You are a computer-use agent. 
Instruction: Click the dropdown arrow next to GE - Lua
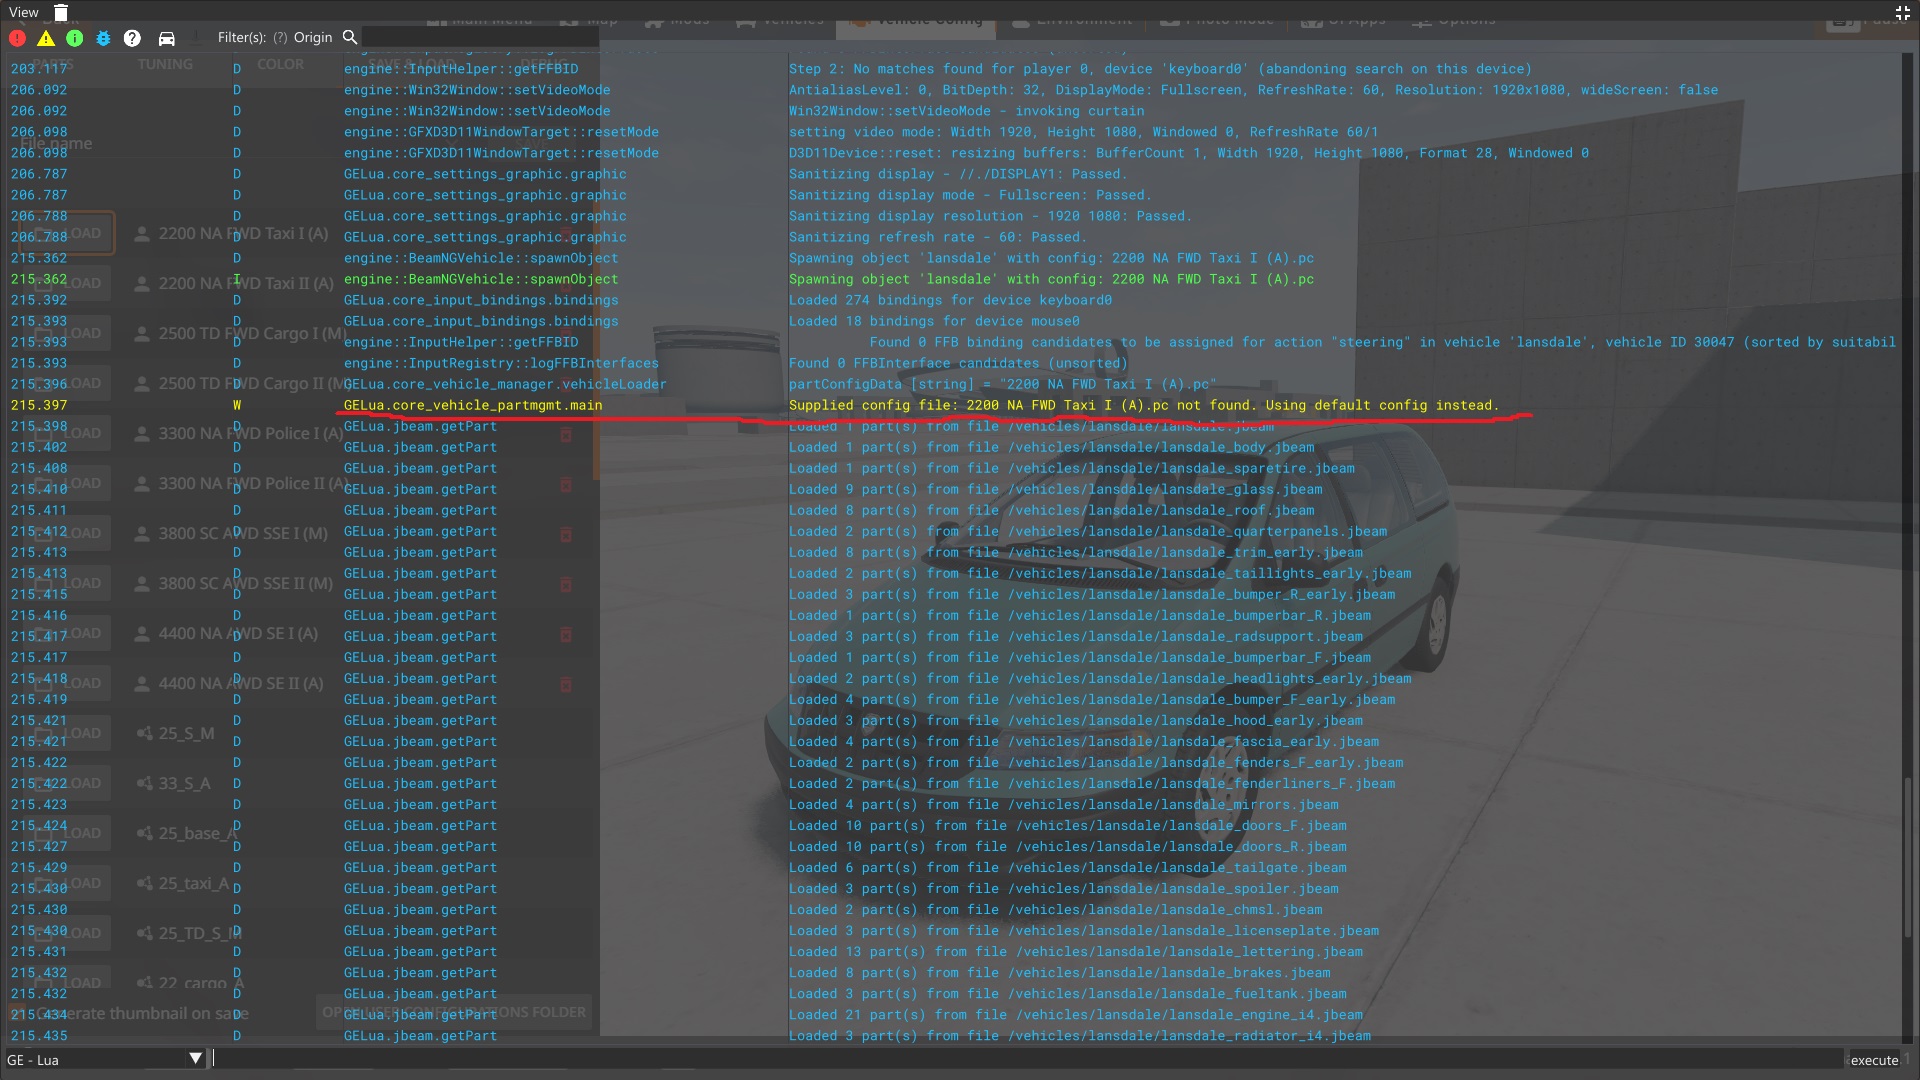coord(195,1059)
